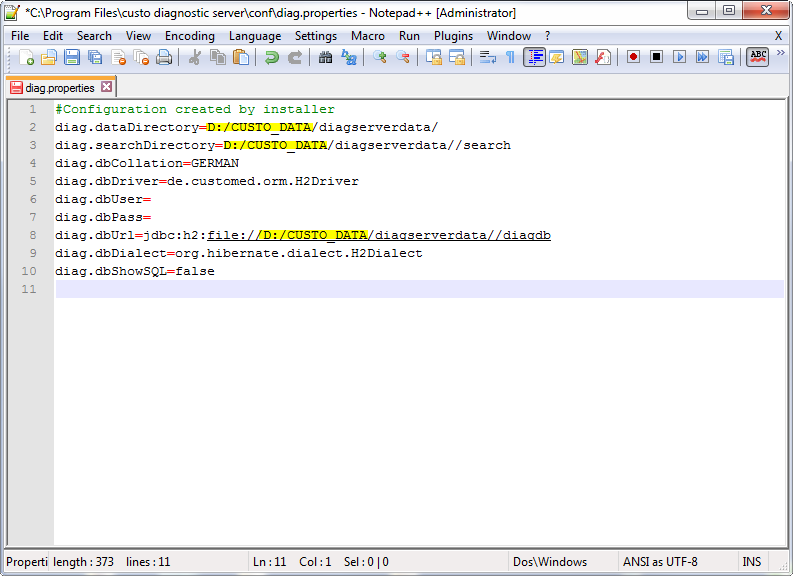
Task: Save current recorded macro icon
Action: pyautogui.click(x=726, y=57)
